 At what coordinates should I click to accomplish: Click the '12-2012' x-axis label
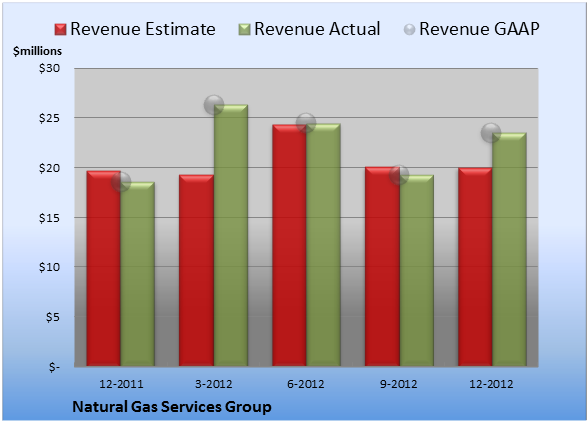pos(491,384)
